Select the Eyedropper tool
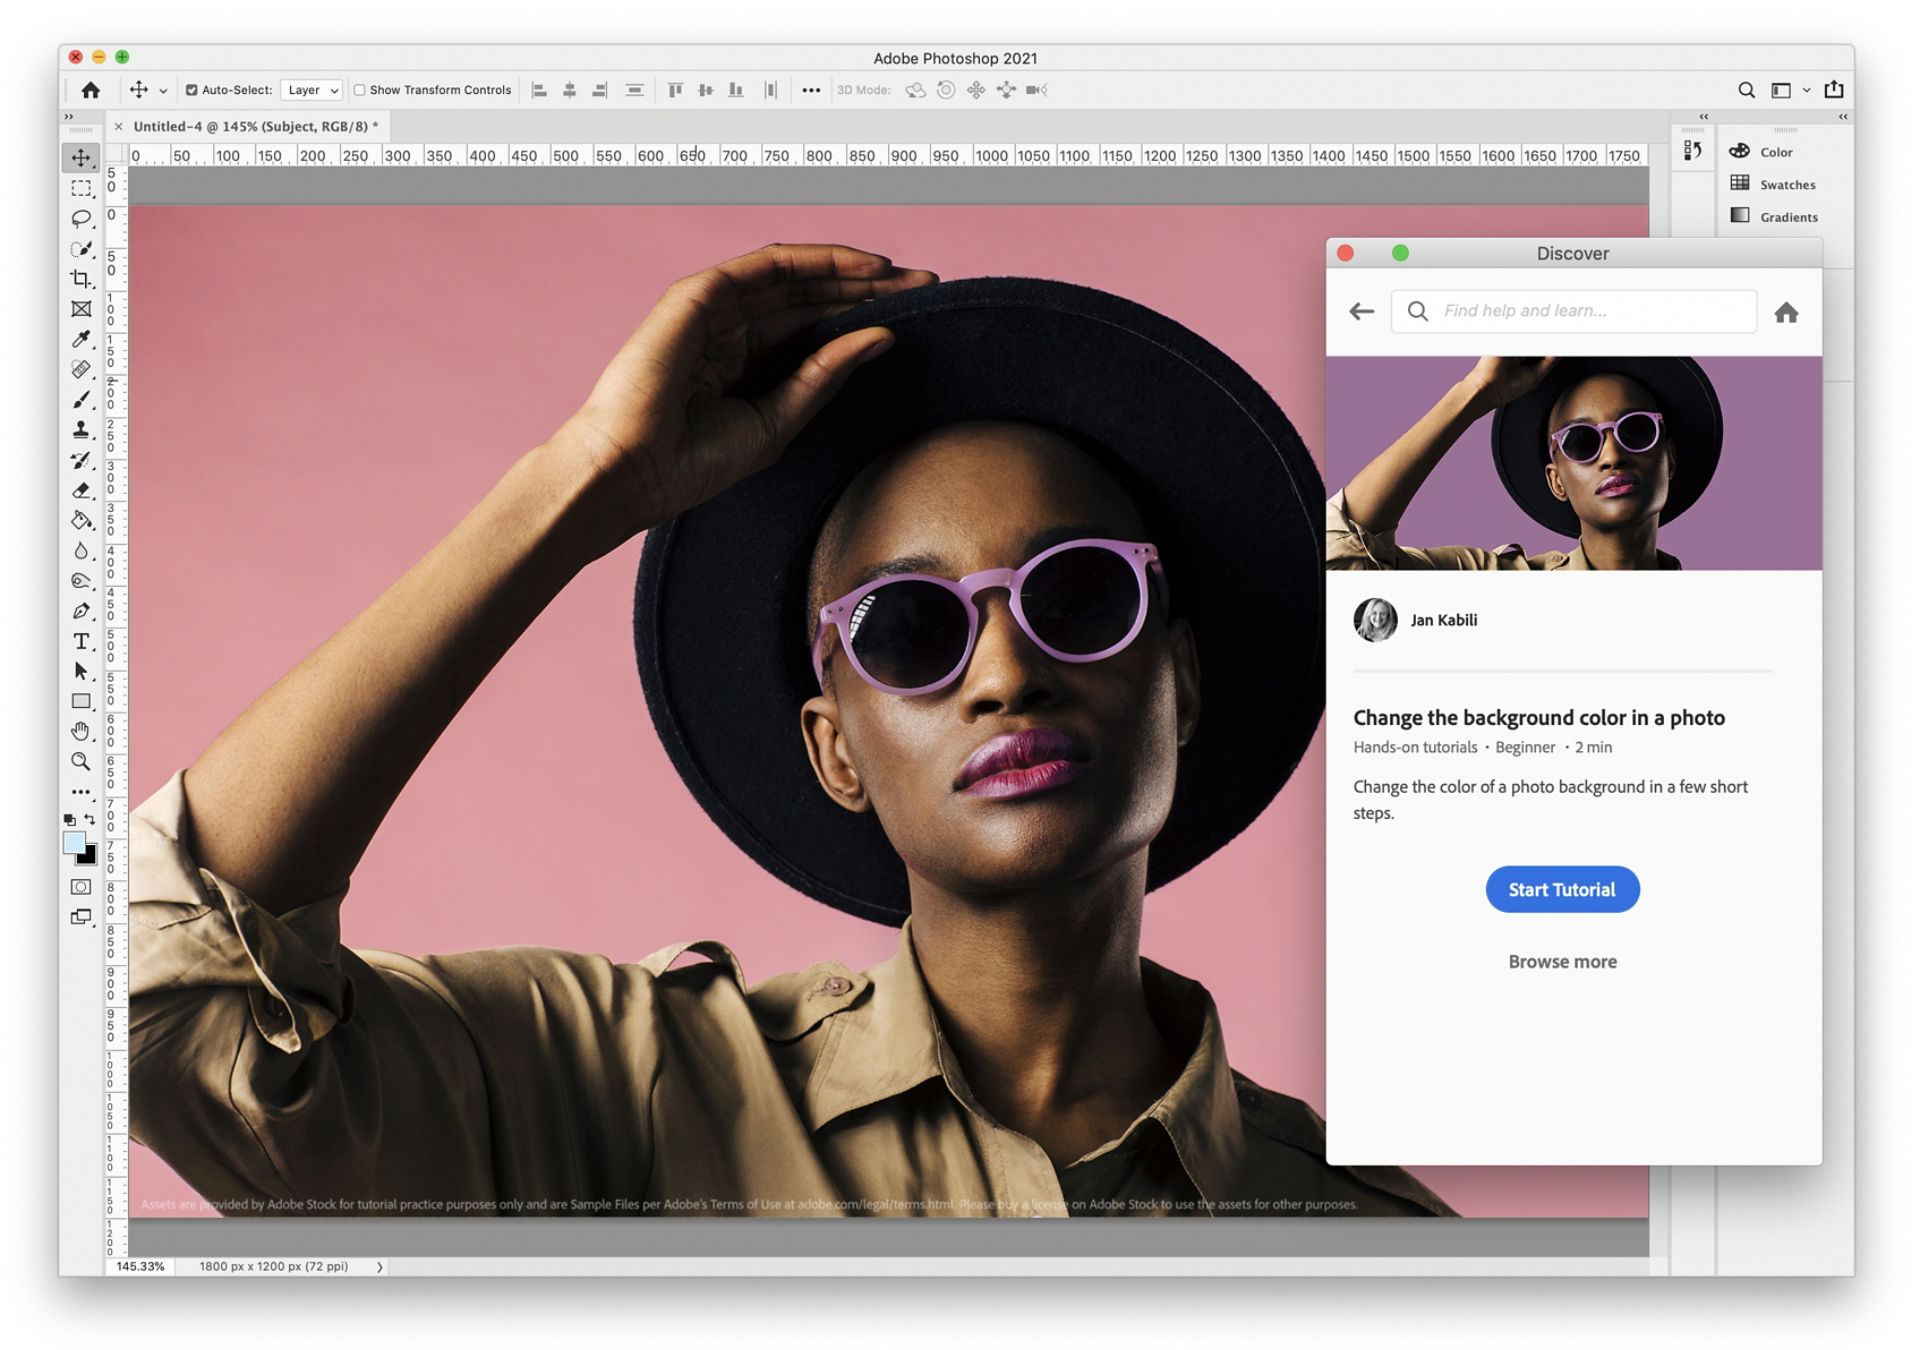This screenshot has height=1350, width=1920. pyautogui.click(x=81, y=339)
